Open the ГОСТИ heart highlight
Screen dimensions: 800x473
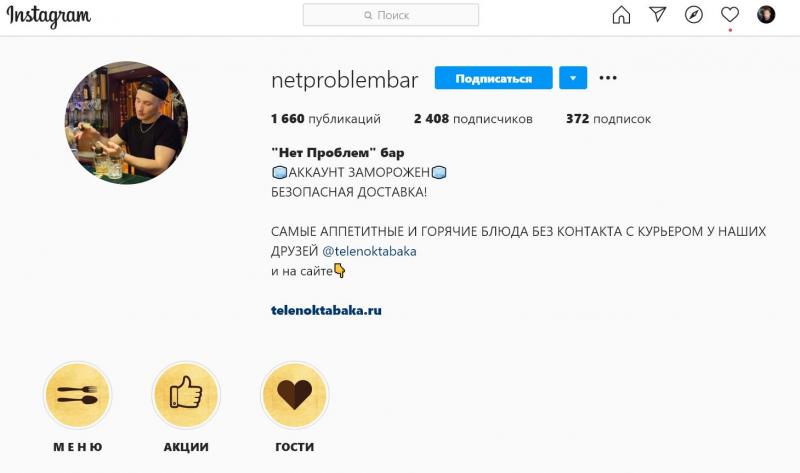(294, 395)
